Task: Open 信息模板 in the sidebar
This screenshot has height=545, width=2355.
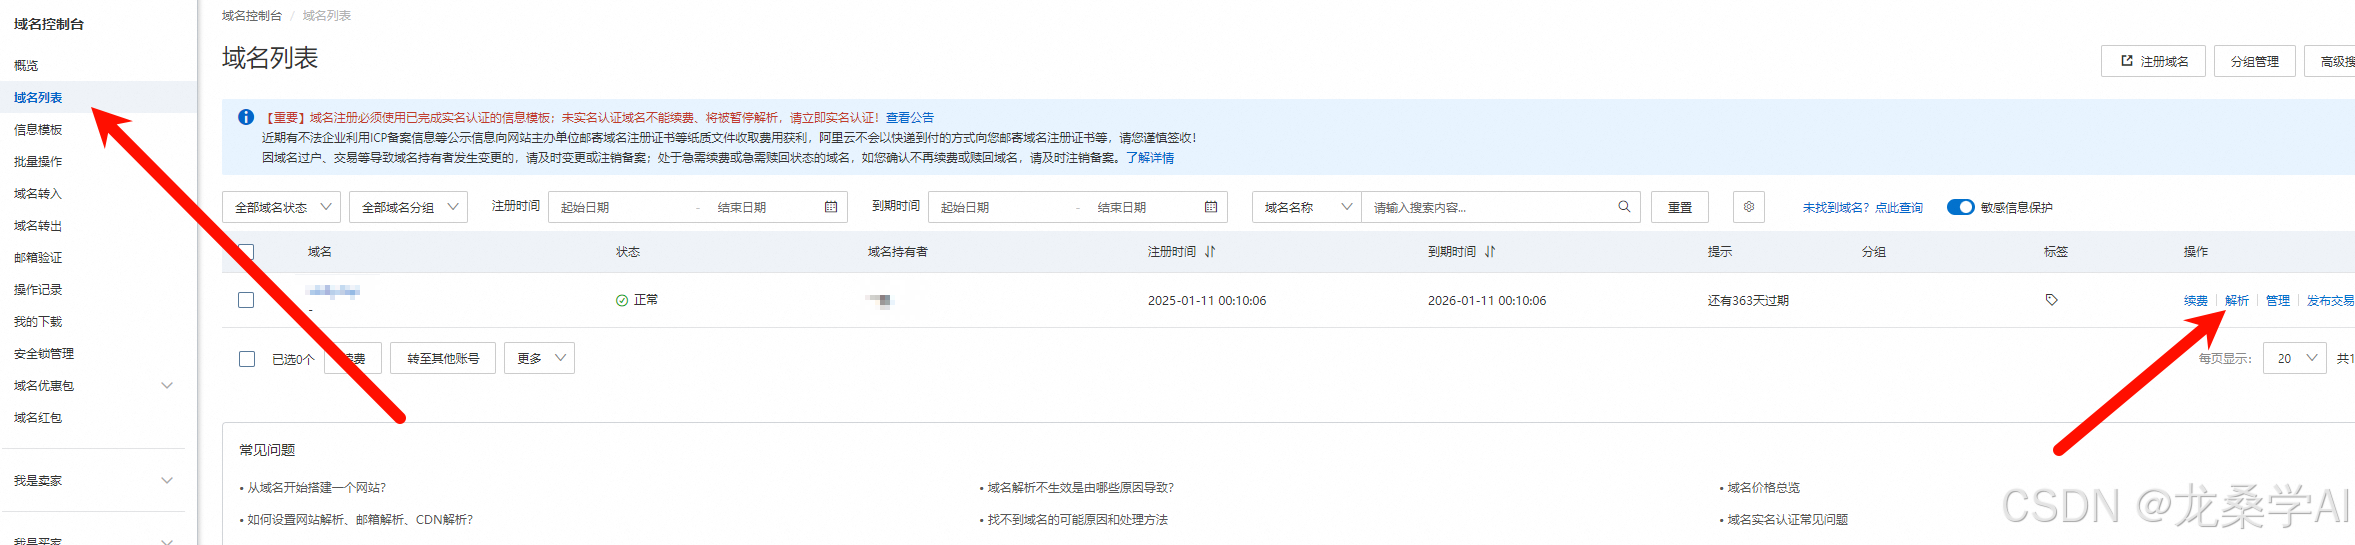Action: point(38,129)
